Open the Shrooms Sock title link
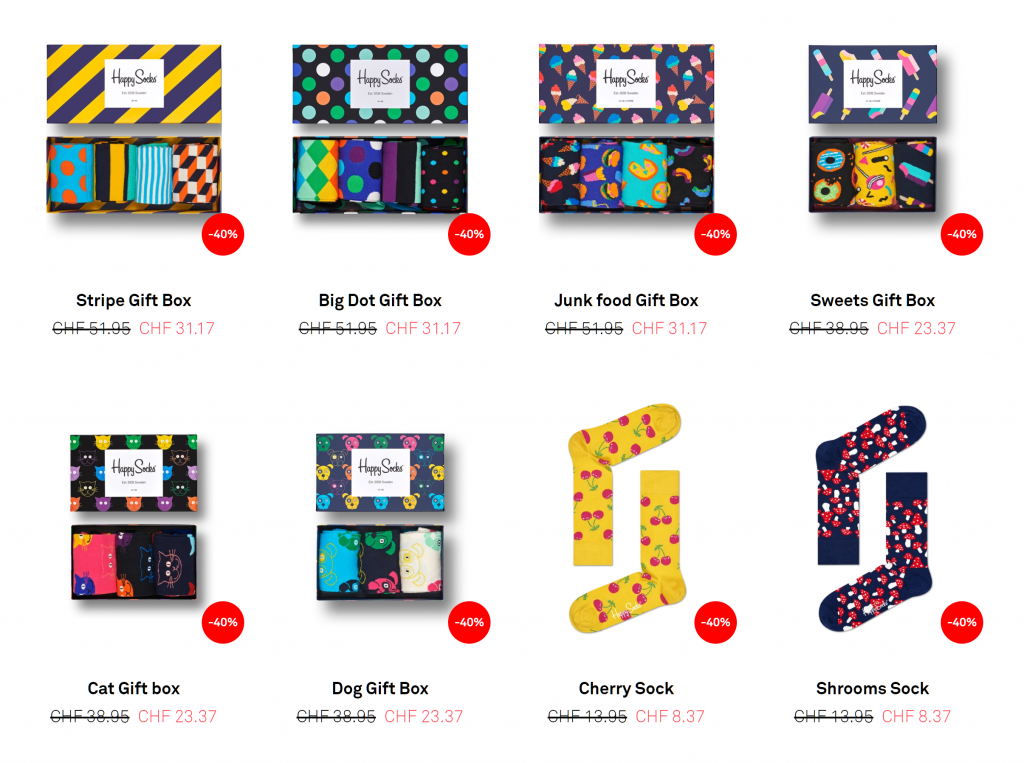The width and height of the screenshot is (1024, 763). pos(872,689)
